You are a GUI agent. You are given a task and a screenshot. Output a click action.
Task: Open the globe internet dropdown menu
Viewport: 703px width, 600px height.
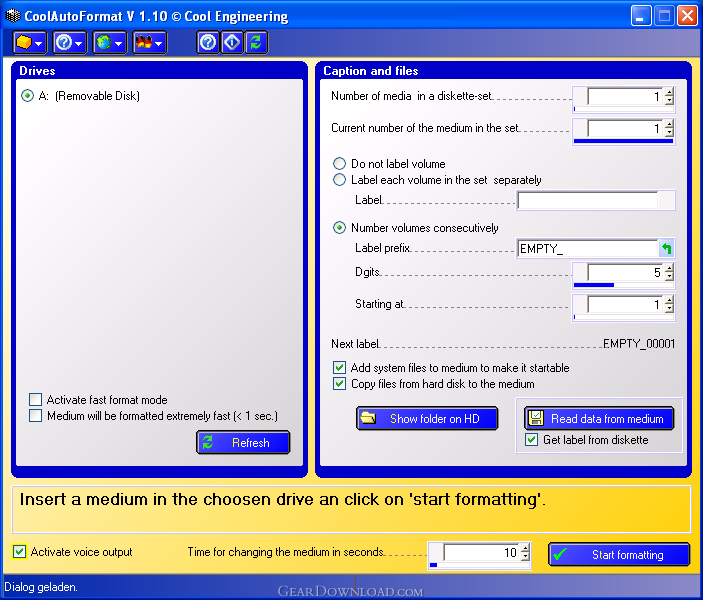(x=109, y=43)
